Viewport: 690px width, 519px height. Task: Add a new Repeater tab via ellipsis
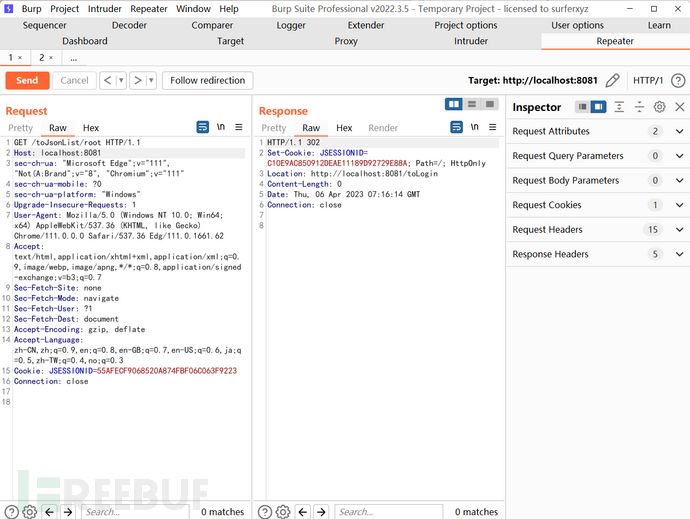coord(73,58)
